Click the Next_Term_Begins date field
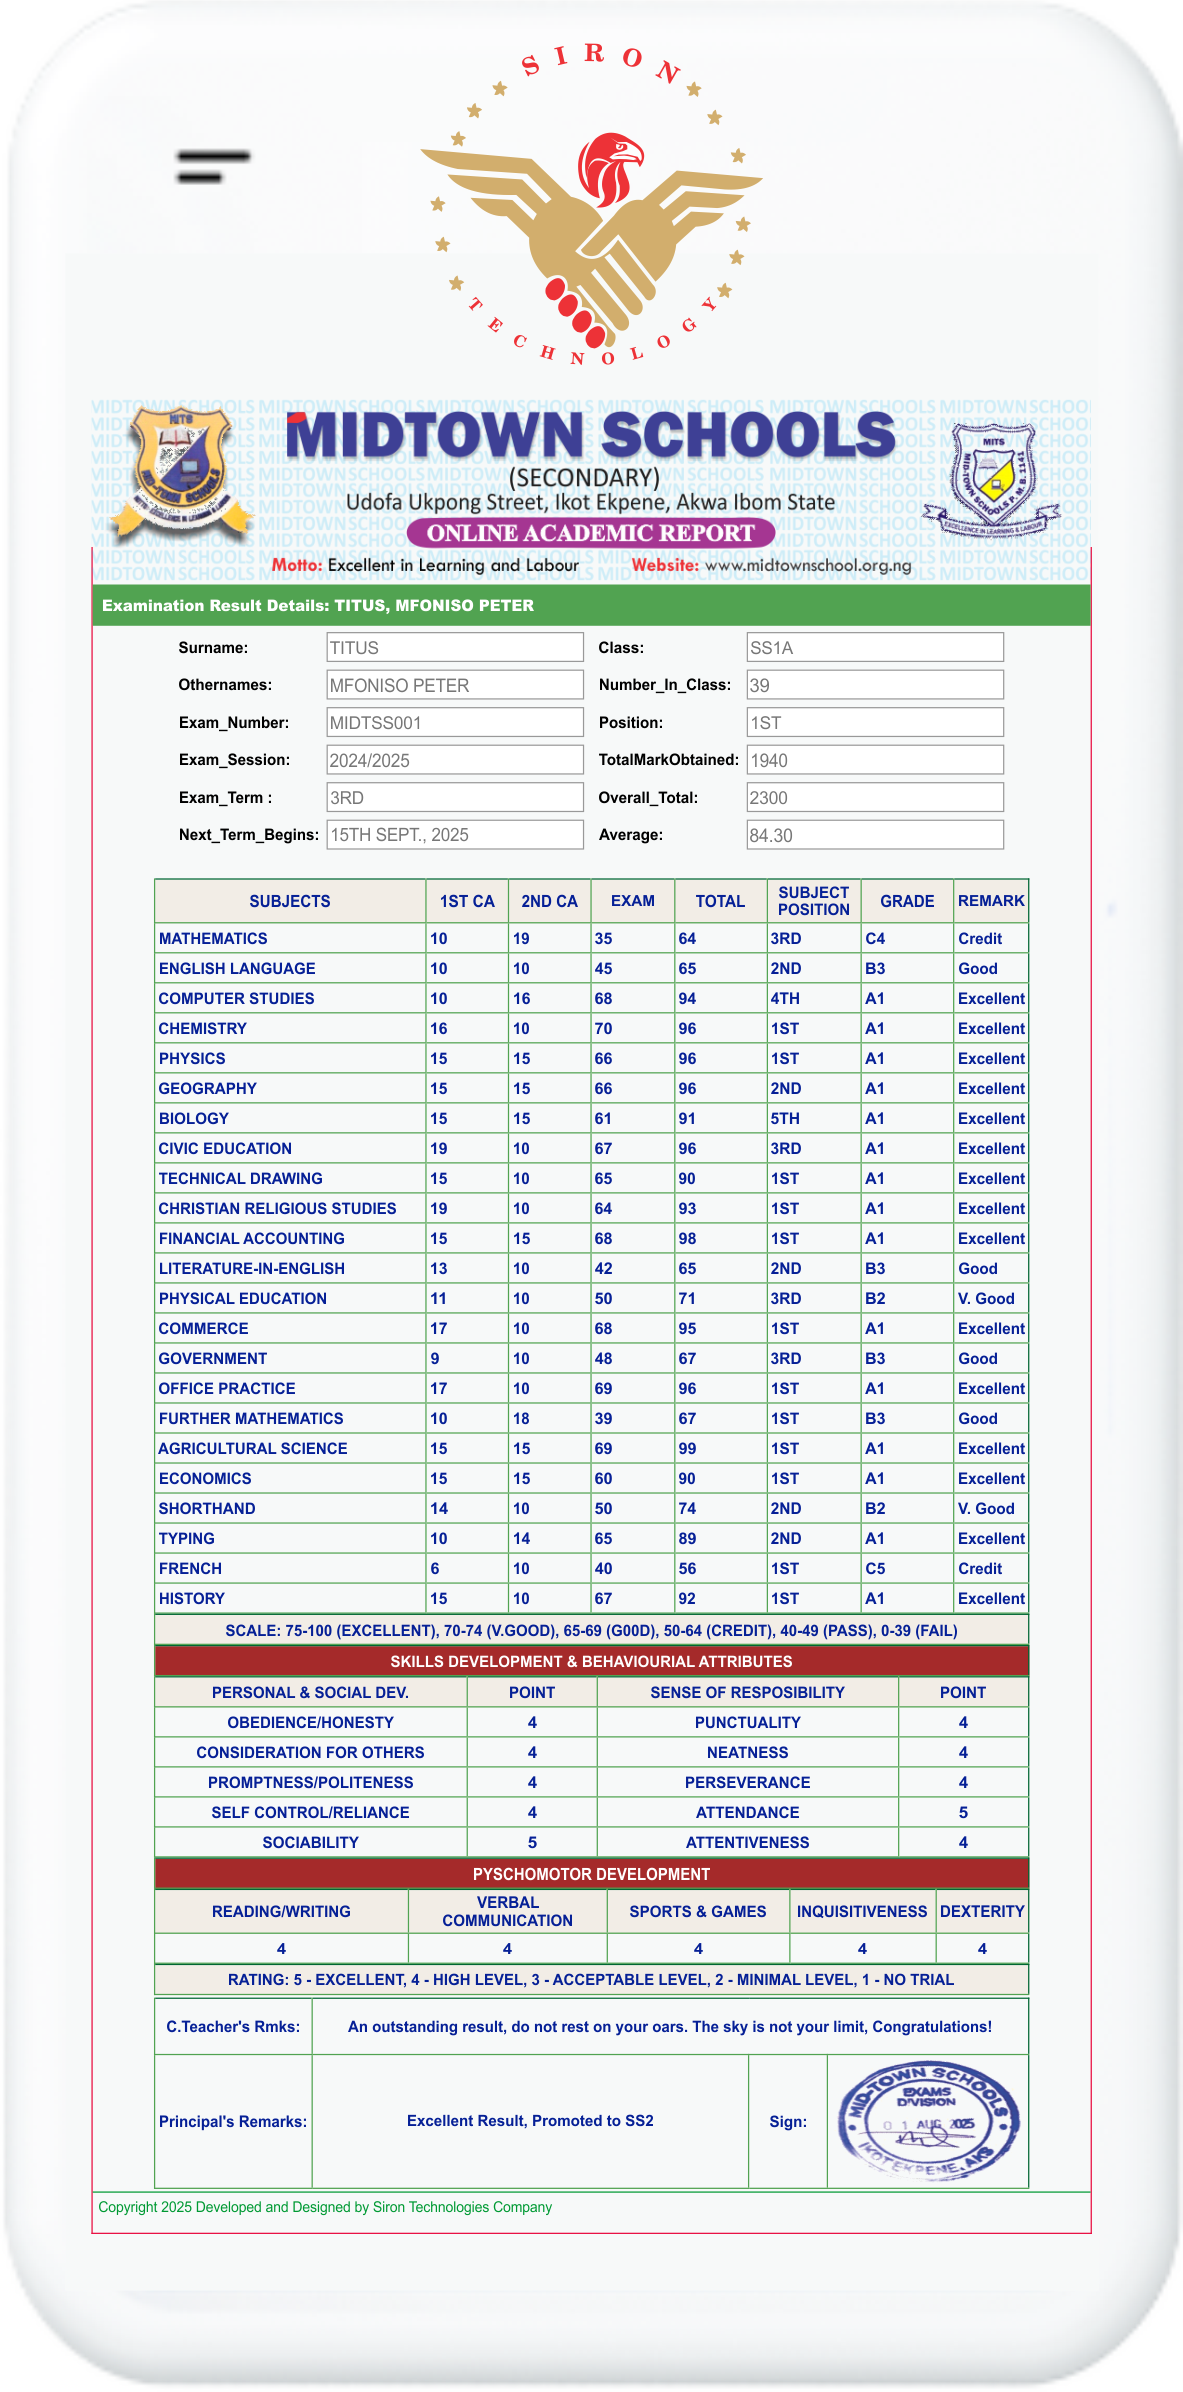This screenshot has width=1183, height=2392. click(454, 835)
